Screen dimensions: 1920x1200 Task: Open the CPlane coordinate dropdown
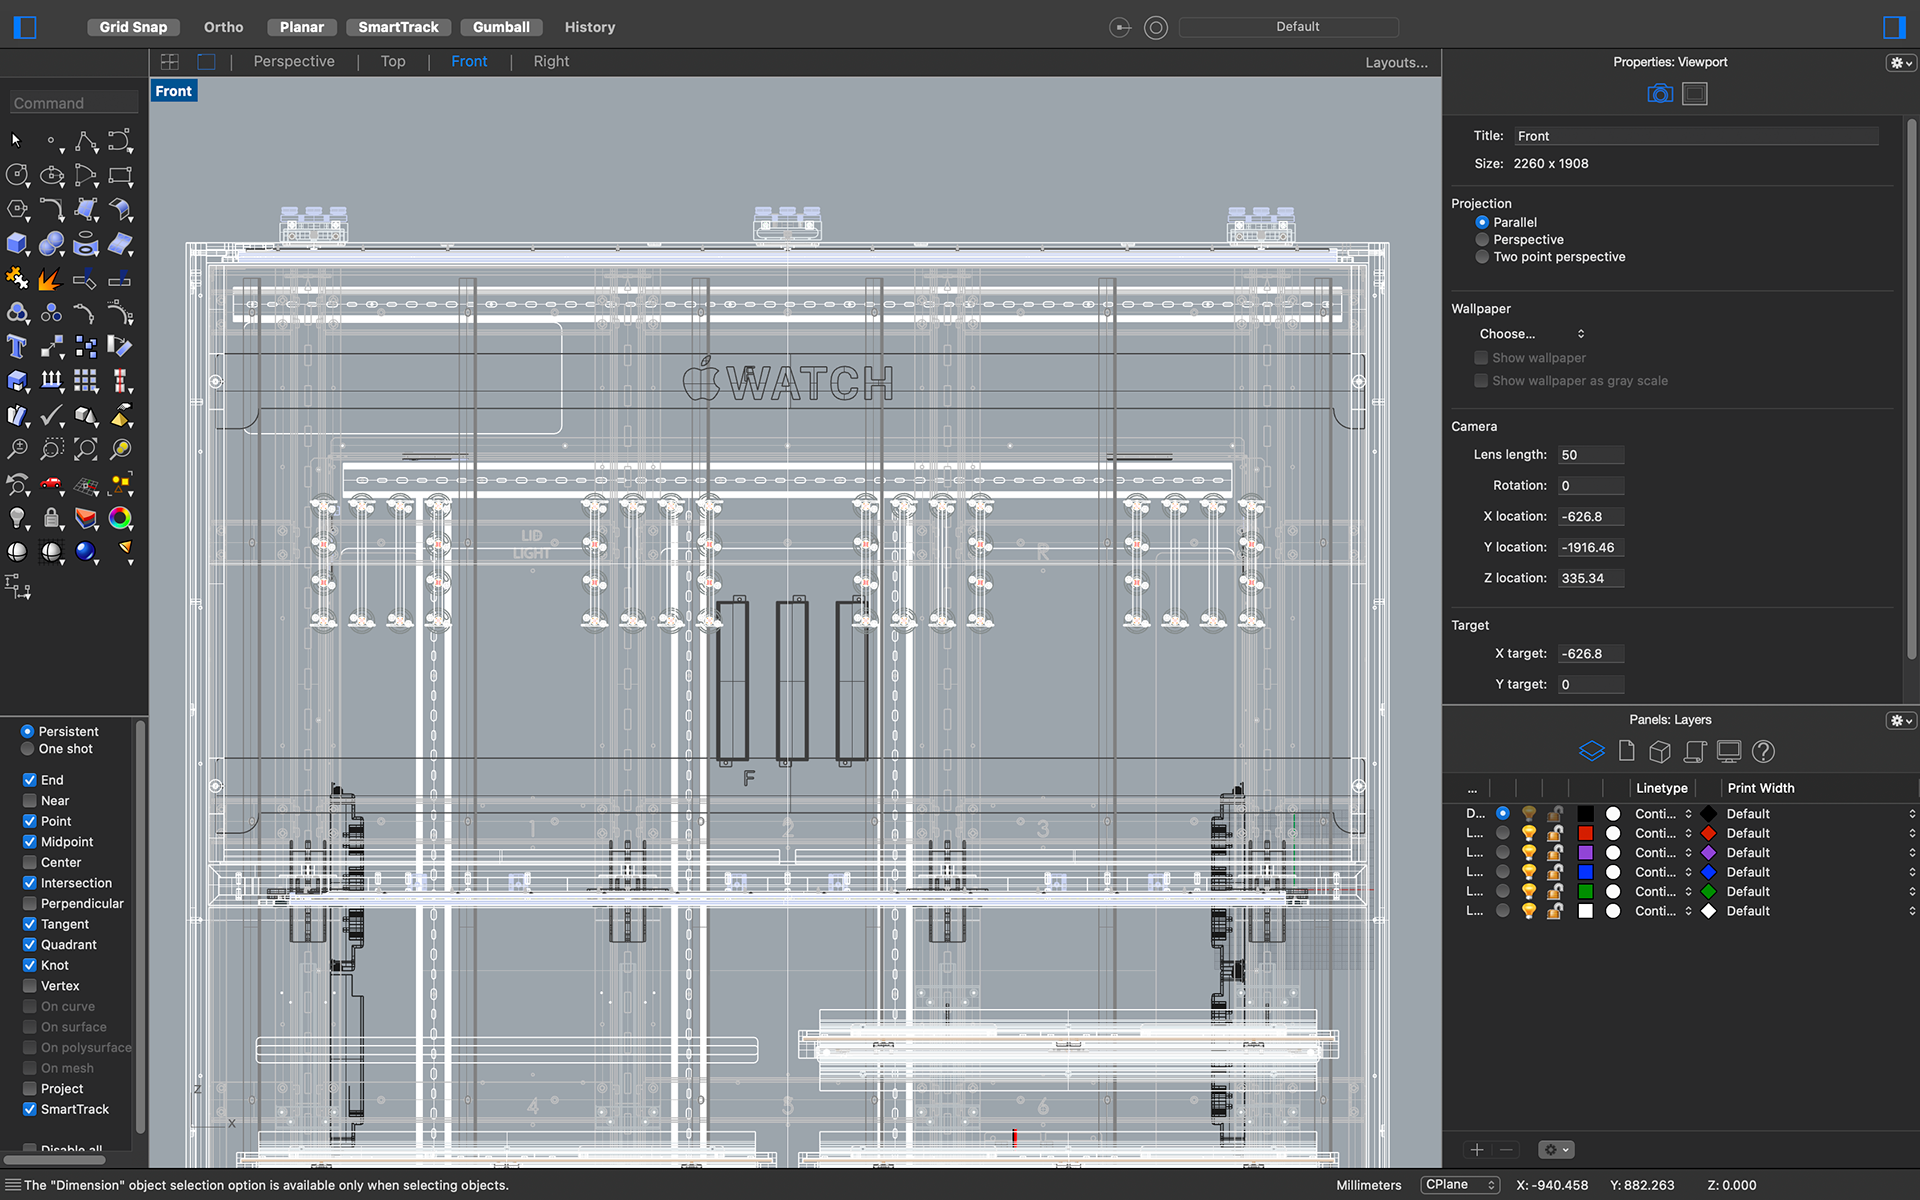click(x=1460, y=1185)
